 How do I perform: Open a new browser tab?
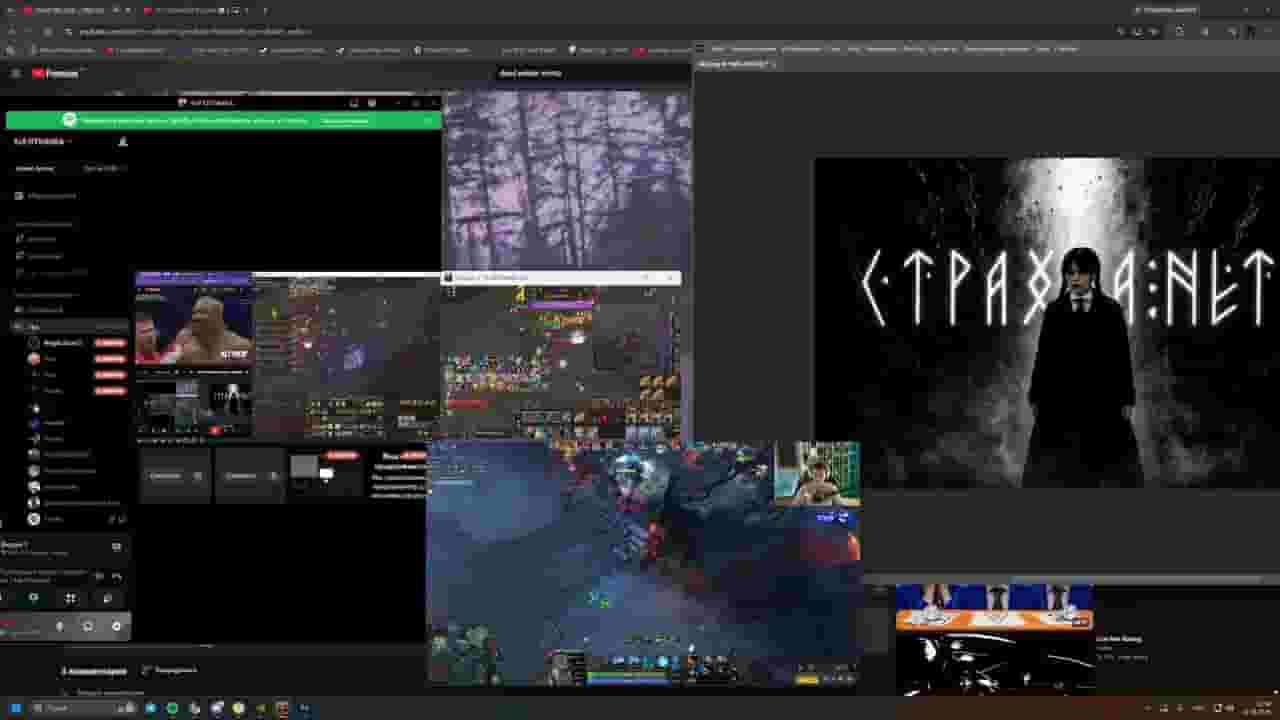click(x=265, y=10)
